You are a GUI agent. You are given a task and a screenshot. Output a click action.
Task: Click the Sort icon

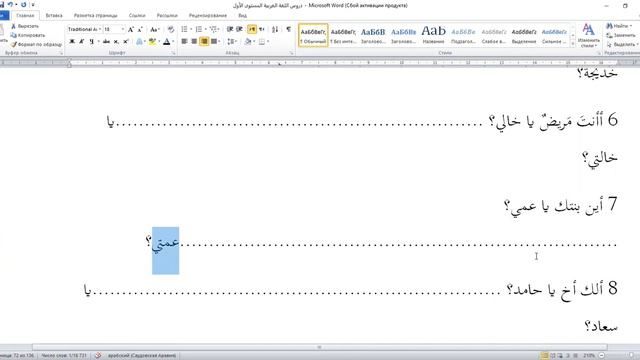click(x=275, y=29)
